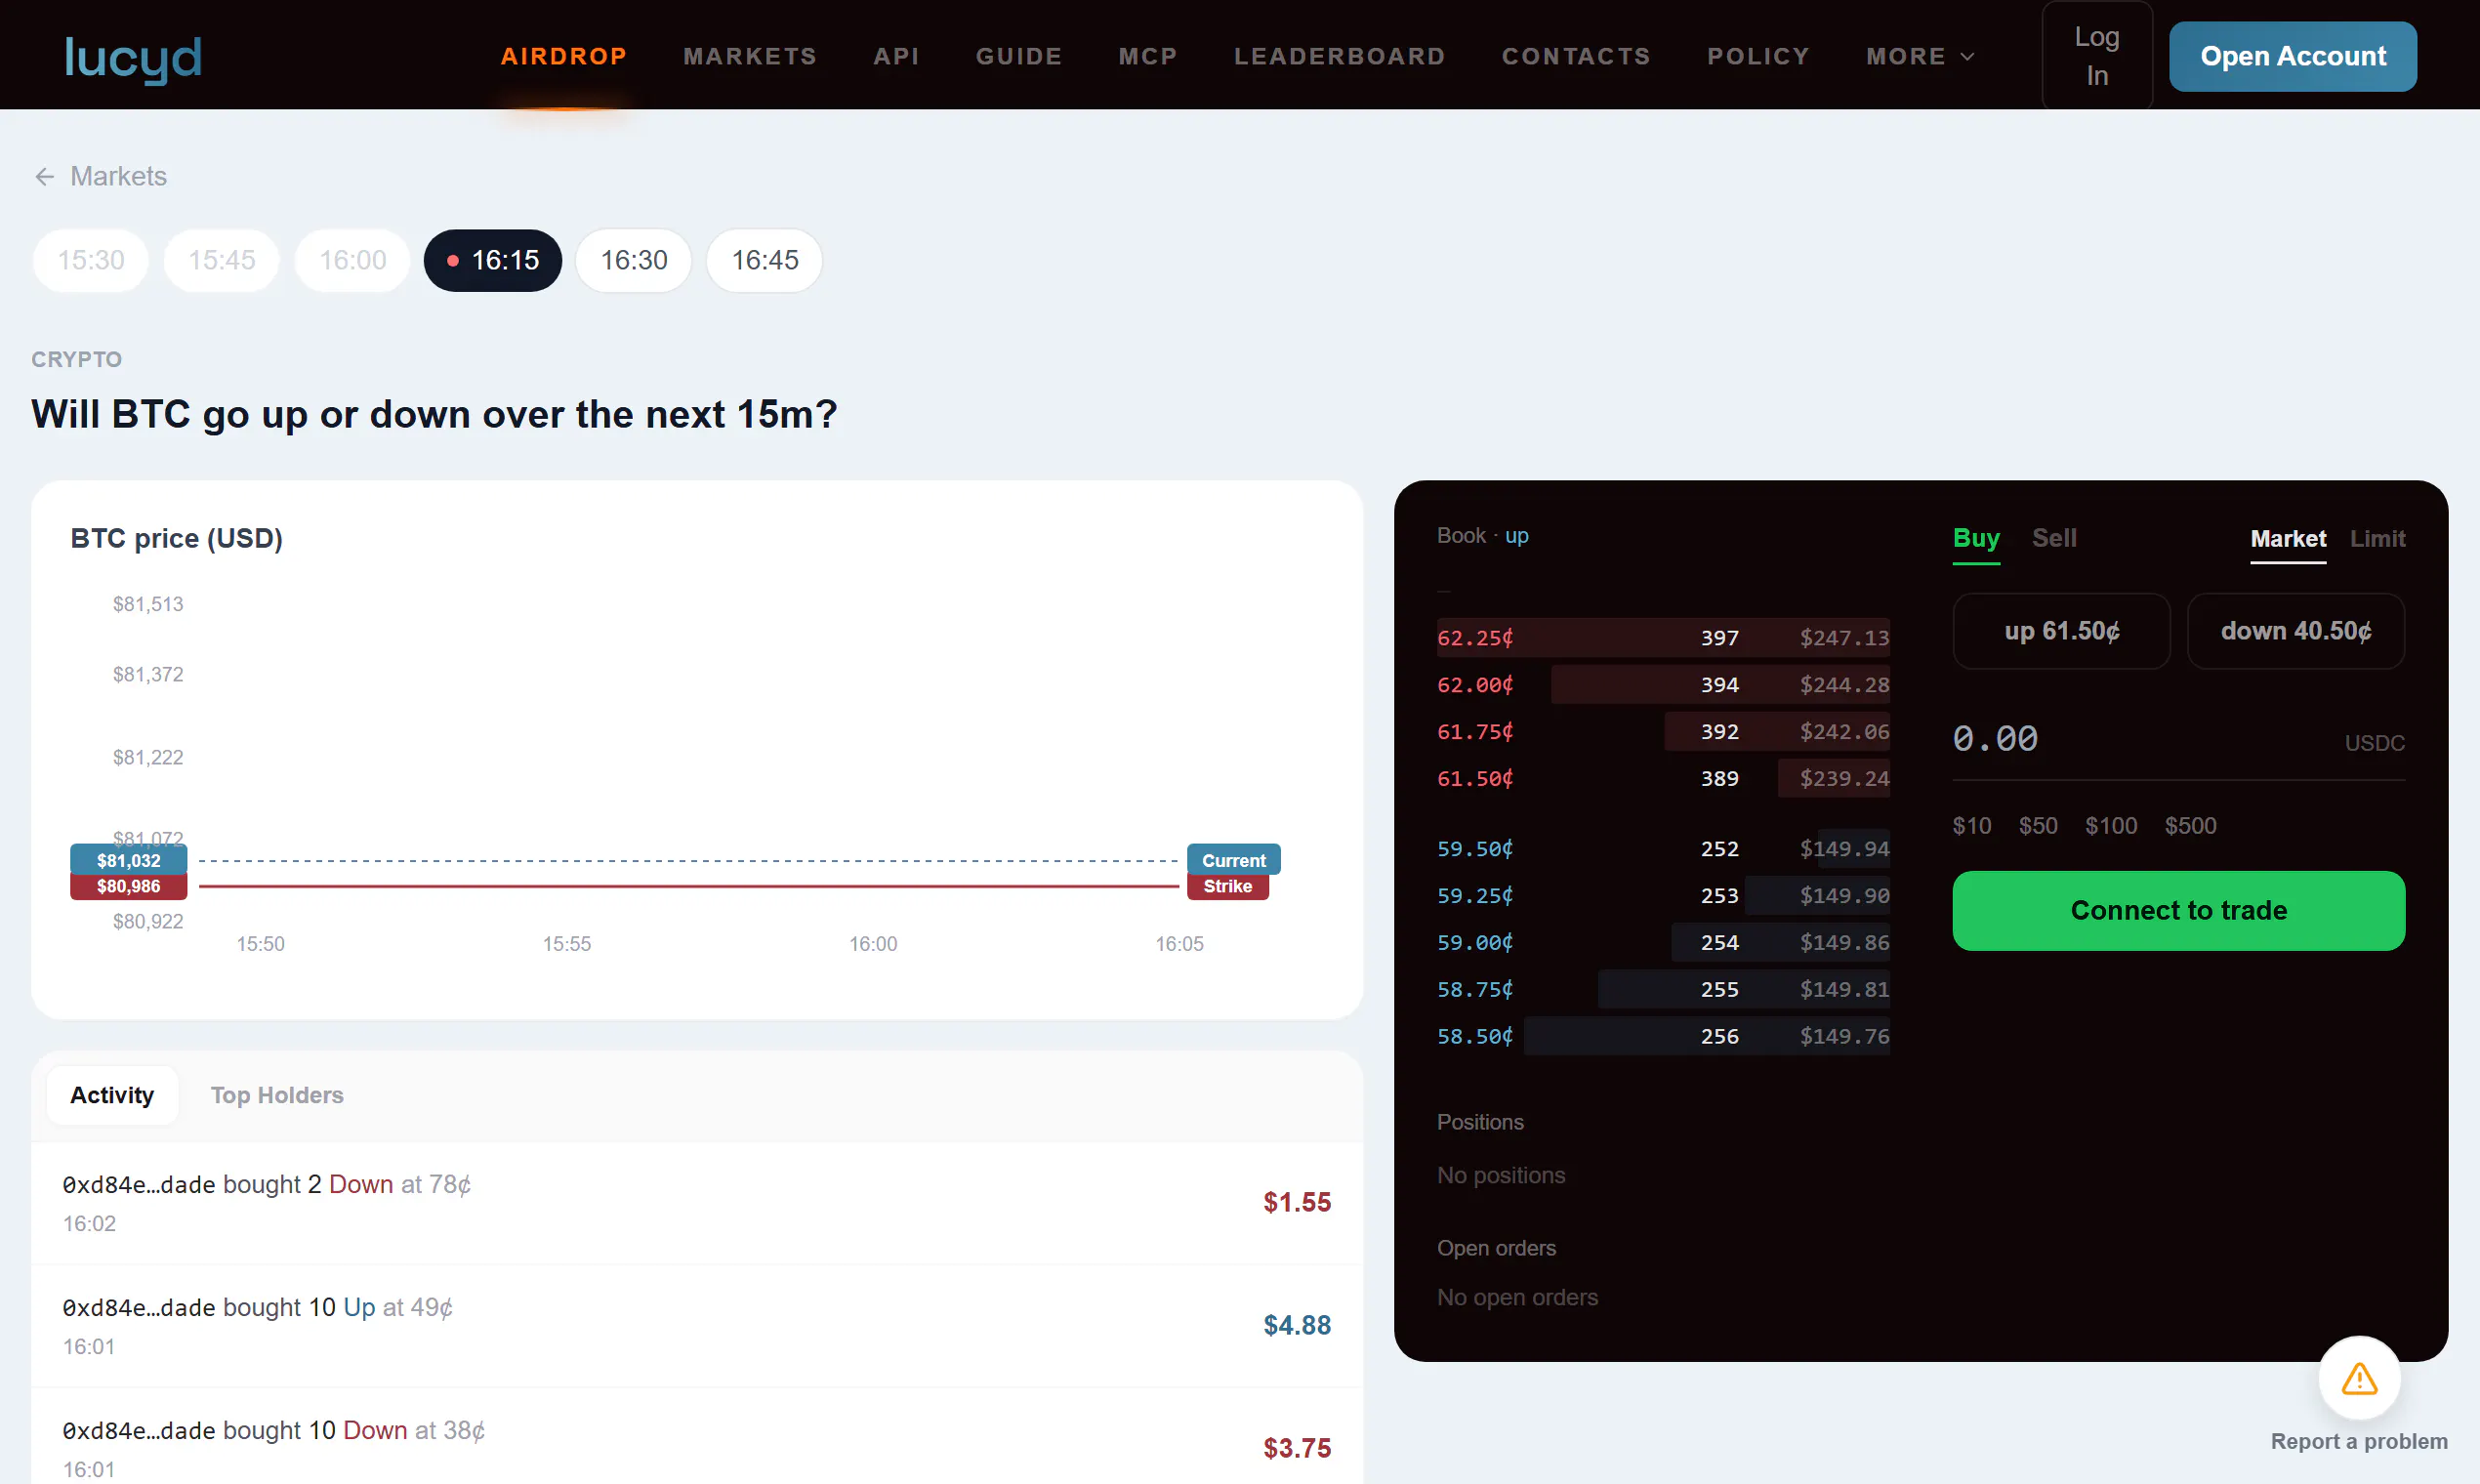Screen dimensions: 2480x1484
Task: Expand the MORE menu chevron
Action: point(1967,57)
